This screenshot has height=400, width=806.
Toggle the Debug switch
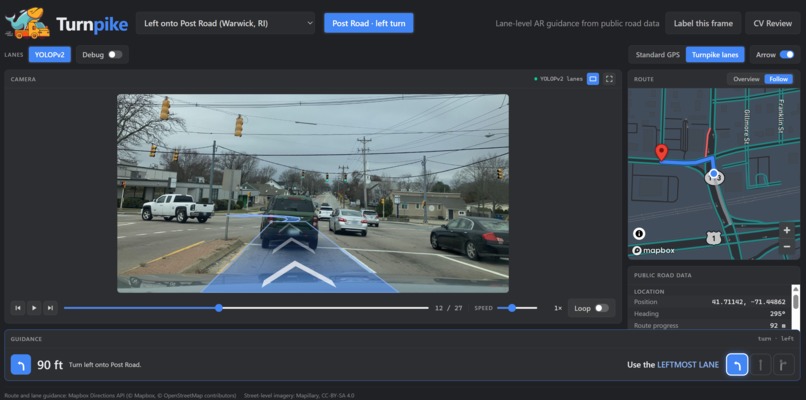point(115,54)
